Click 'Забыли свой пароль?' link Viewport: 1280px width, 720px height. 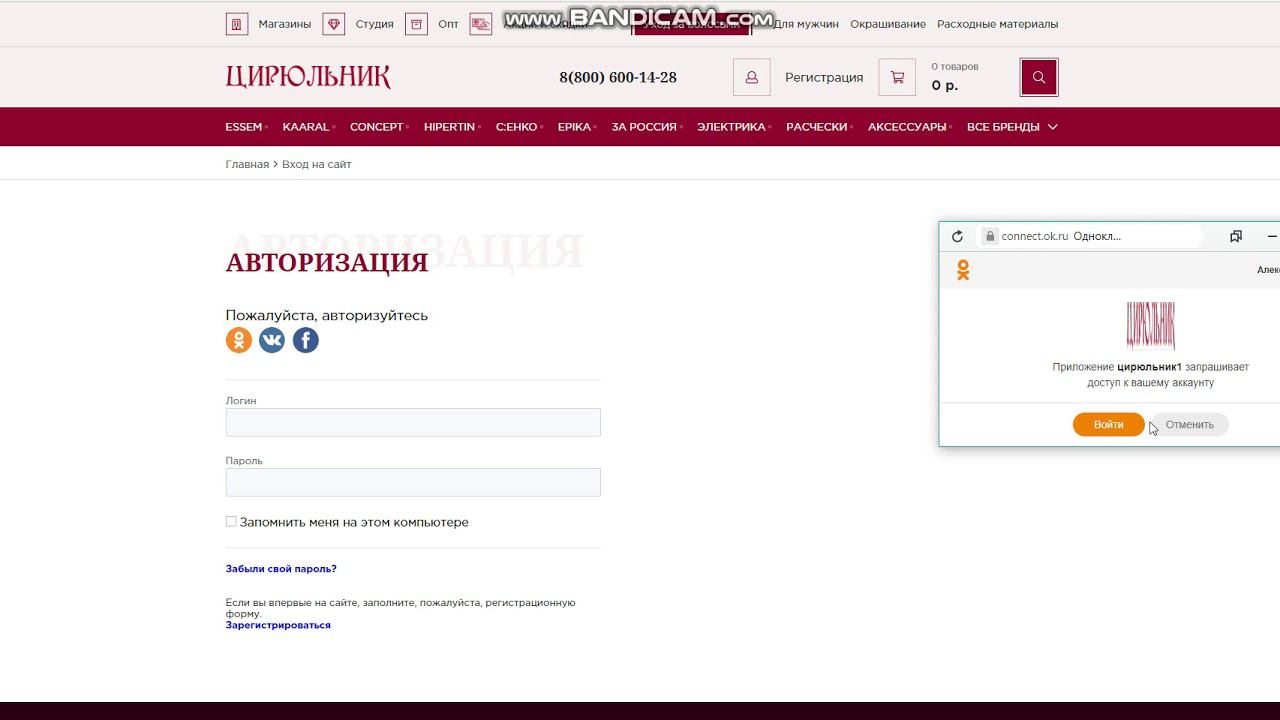click(281, 569)
